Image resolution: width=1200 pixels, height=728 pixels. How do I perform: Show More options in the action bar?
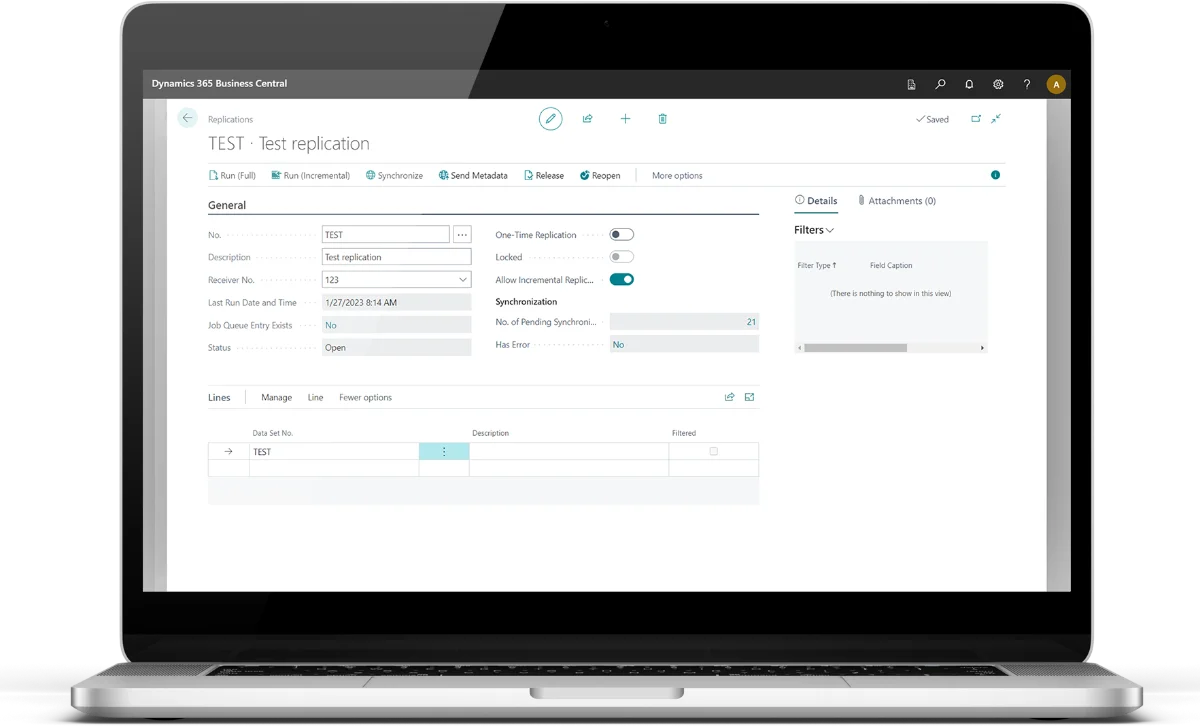[x=677, y=176]
